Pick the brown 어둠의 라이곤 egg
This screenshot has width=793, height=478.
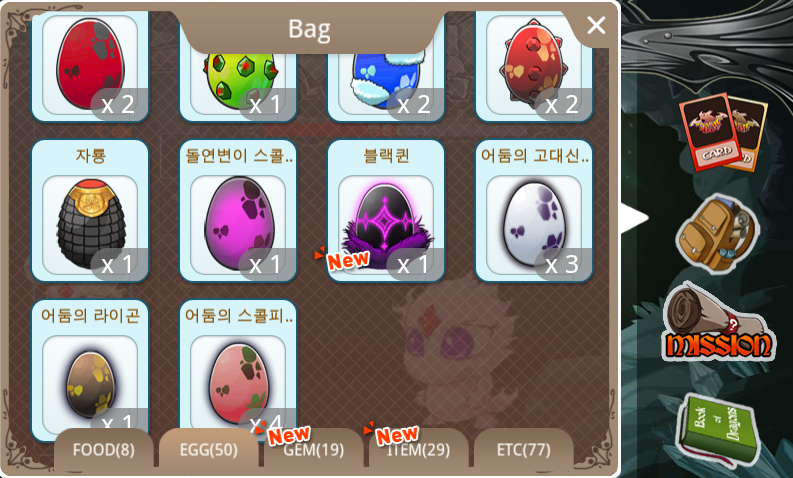tap(91, 371)
